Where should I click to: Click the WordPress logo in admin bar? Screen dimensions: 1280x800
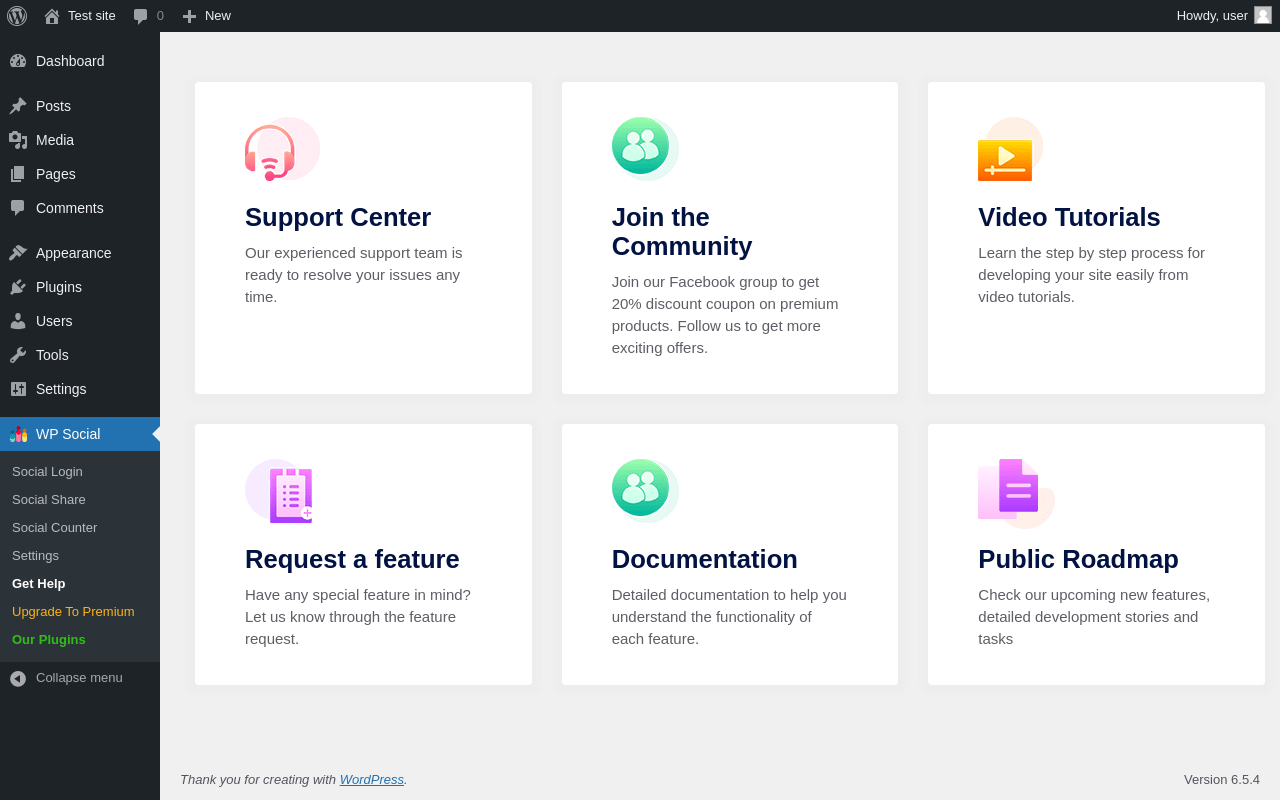coord(17,16)
